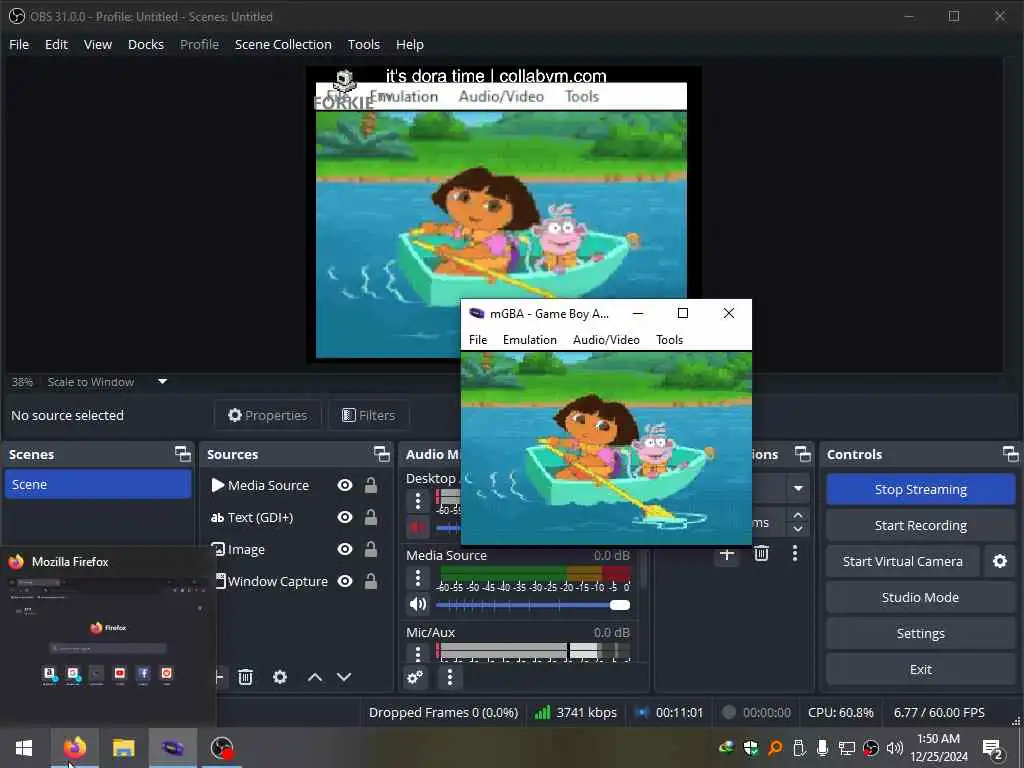Open the Help menu in OBS

409,44
